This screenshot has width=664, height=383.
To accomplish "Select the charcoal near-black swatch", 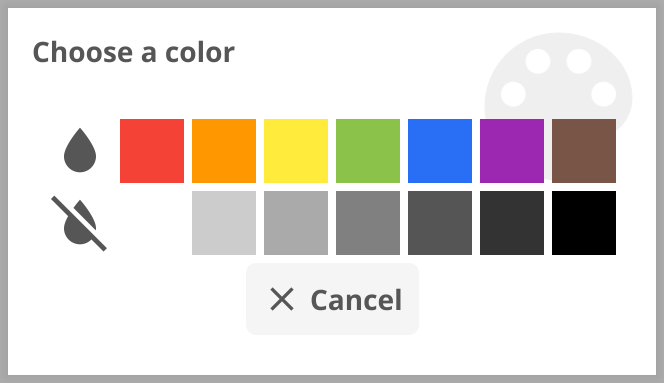I will pyautogui.click(x=512, y=223).
